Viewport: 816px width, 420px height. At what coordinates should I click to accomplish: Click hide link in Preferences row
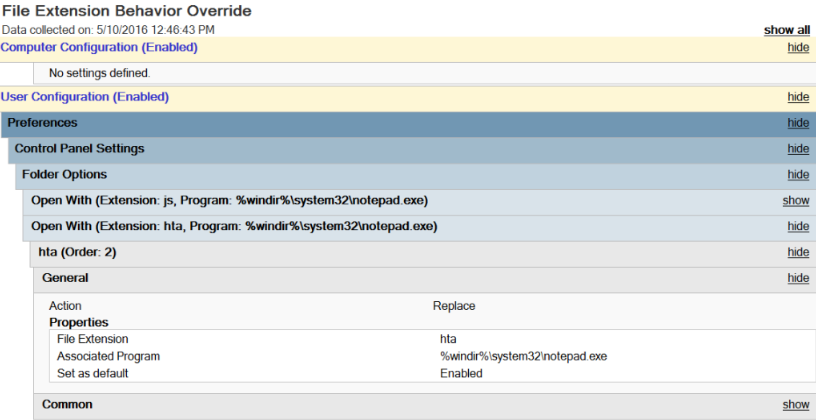(x=798, y=124)
